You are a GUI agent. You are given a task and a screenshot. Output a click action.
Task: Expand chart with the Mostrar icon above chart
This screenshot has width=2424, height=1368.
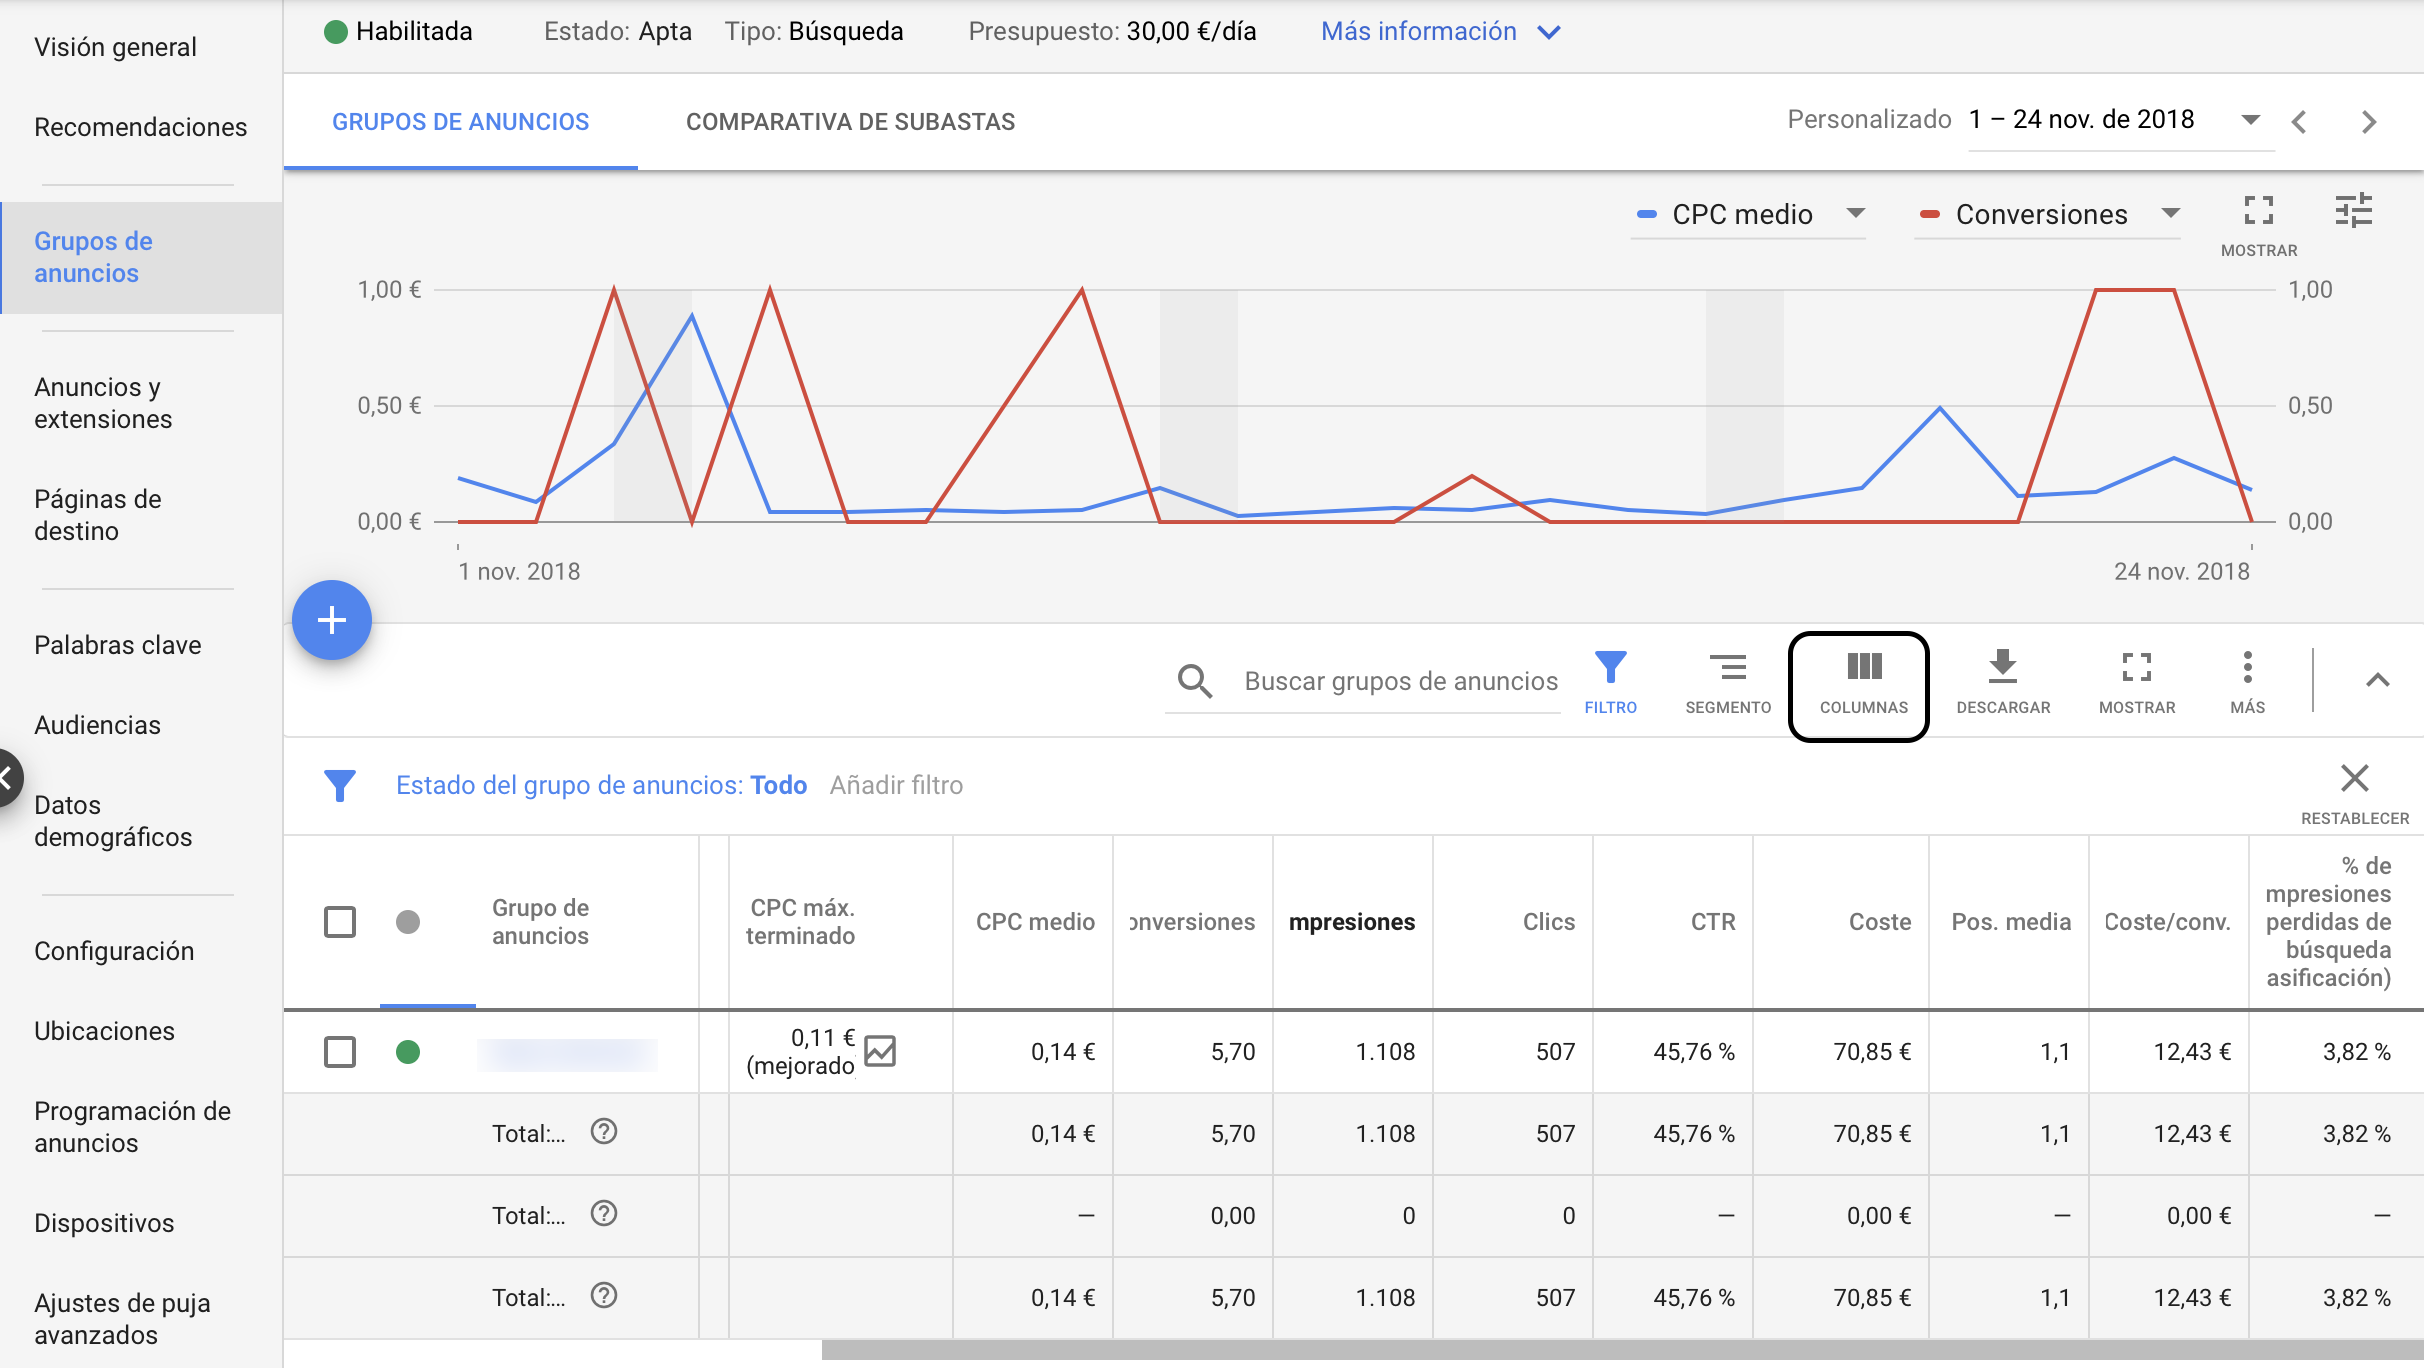click(x=2259, y=225)
